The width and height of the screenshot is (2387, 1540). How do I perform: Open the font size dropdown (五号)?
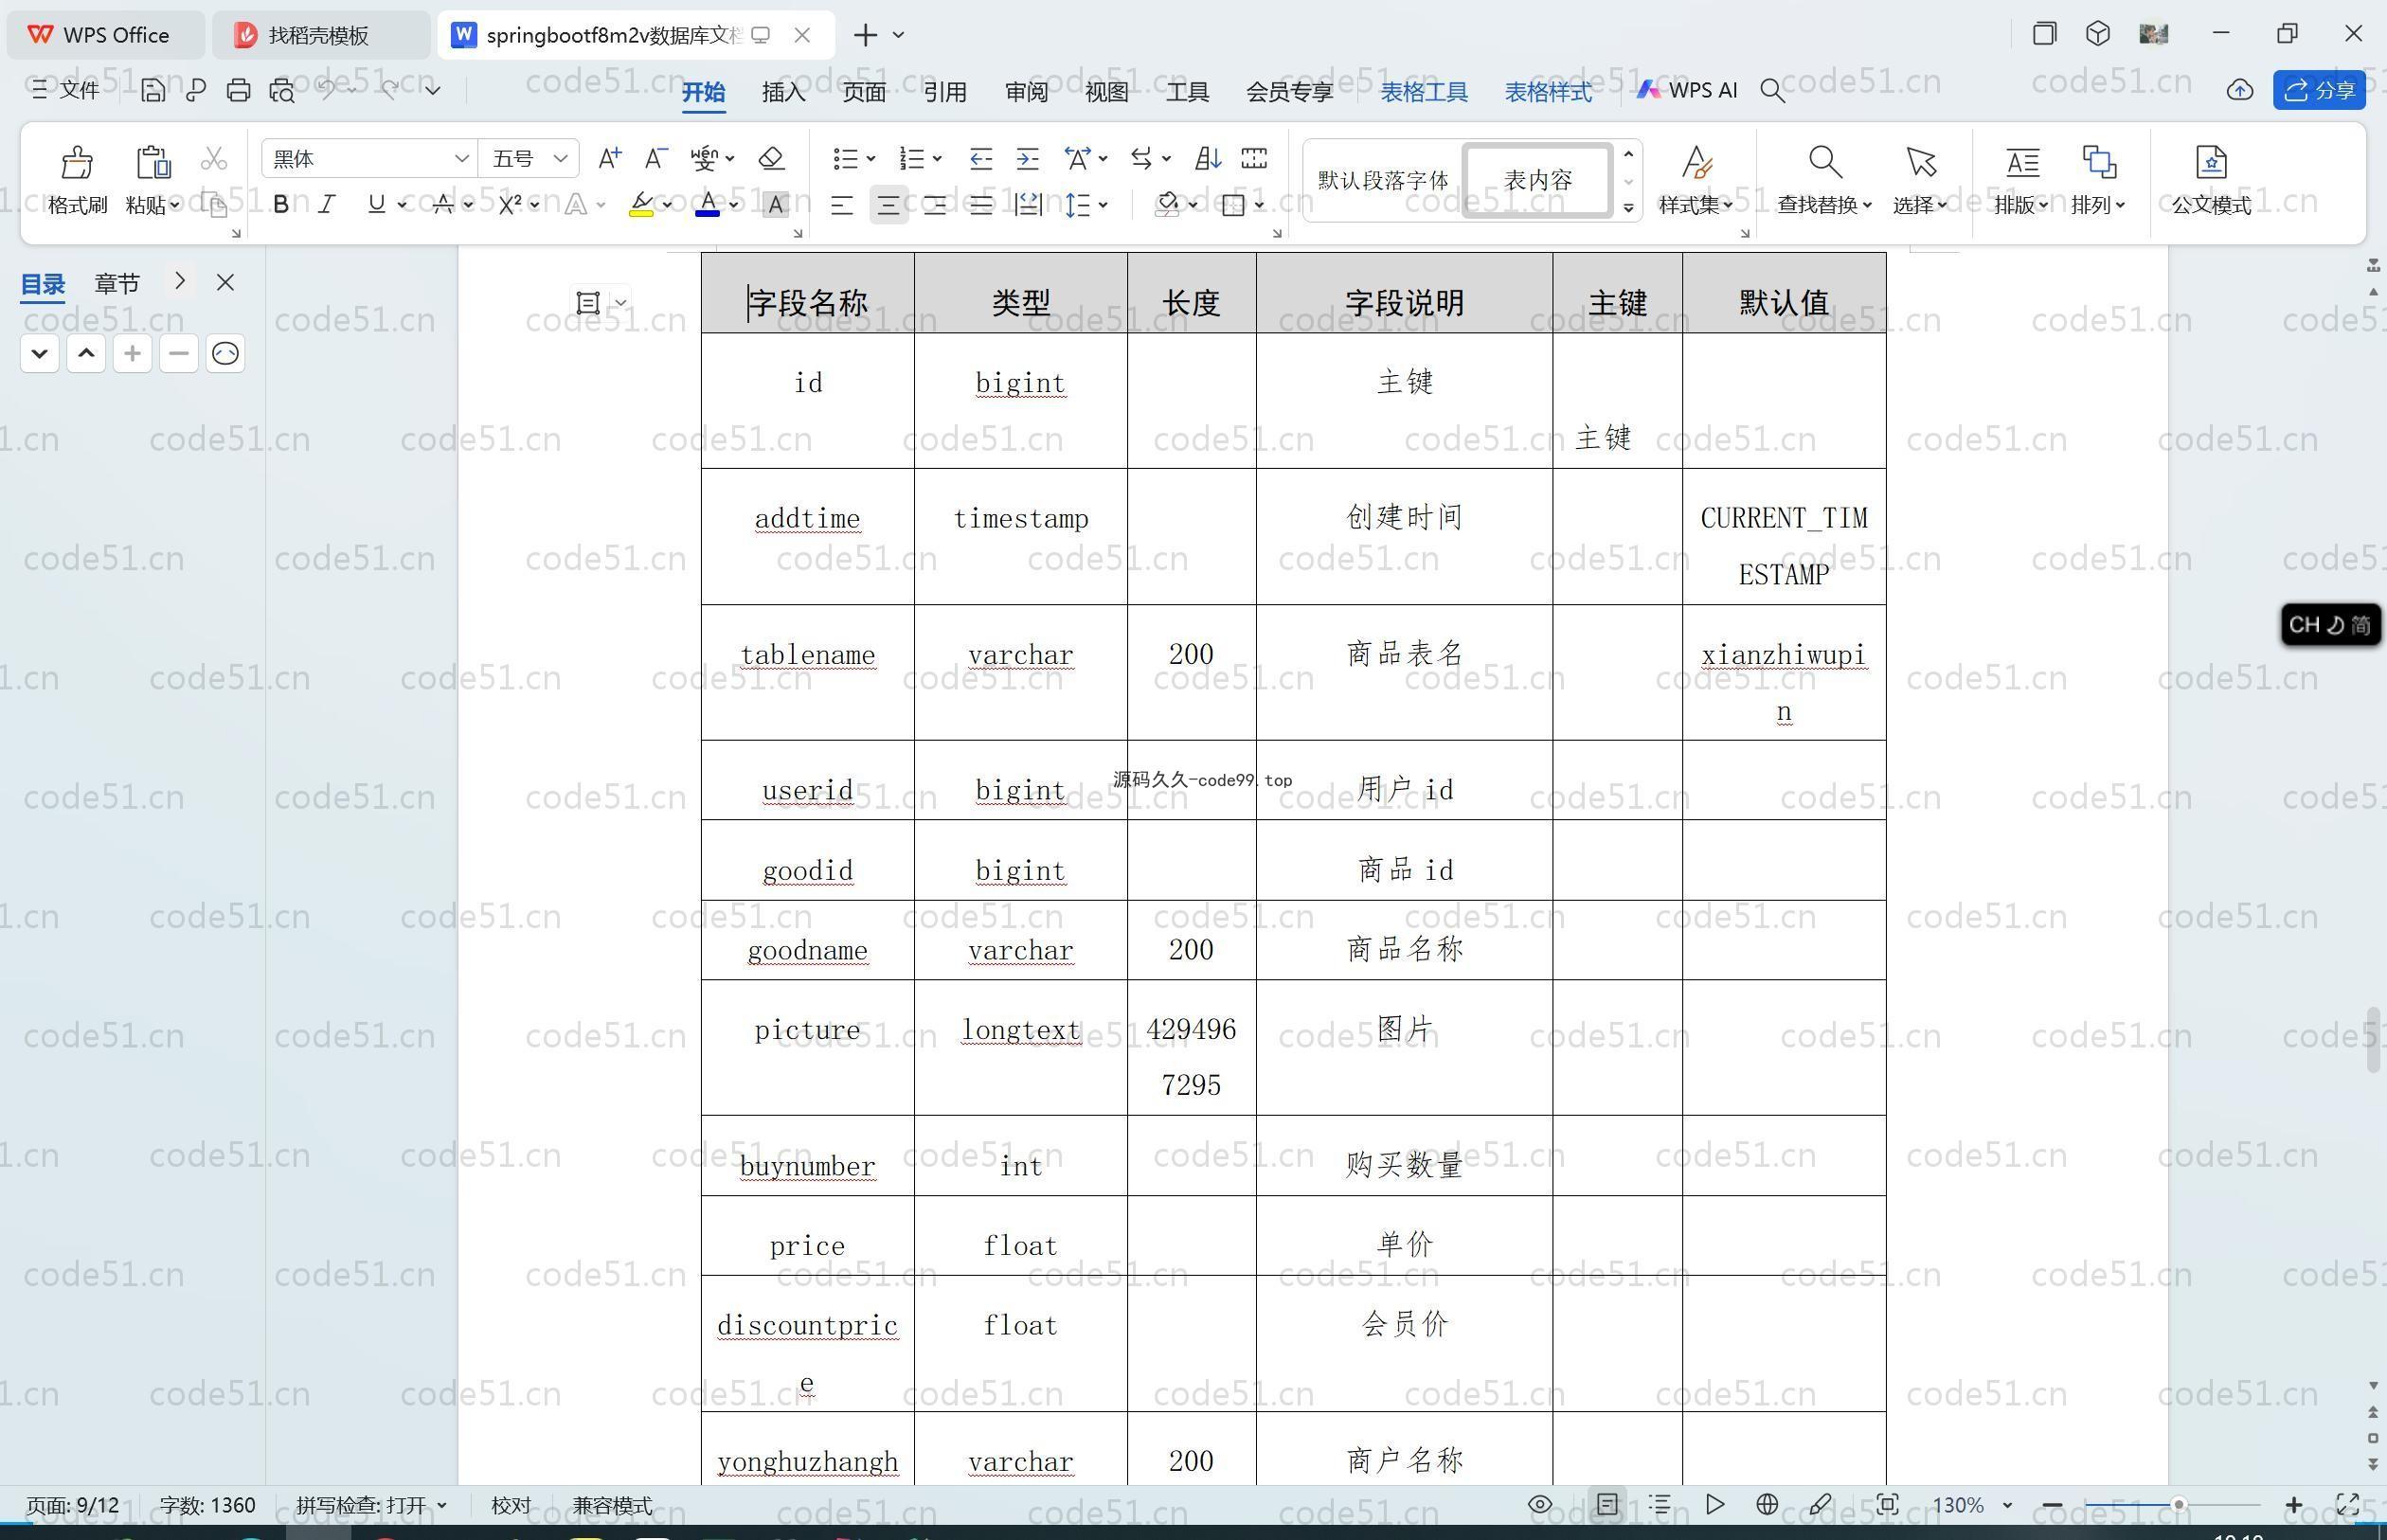[560, 158]
